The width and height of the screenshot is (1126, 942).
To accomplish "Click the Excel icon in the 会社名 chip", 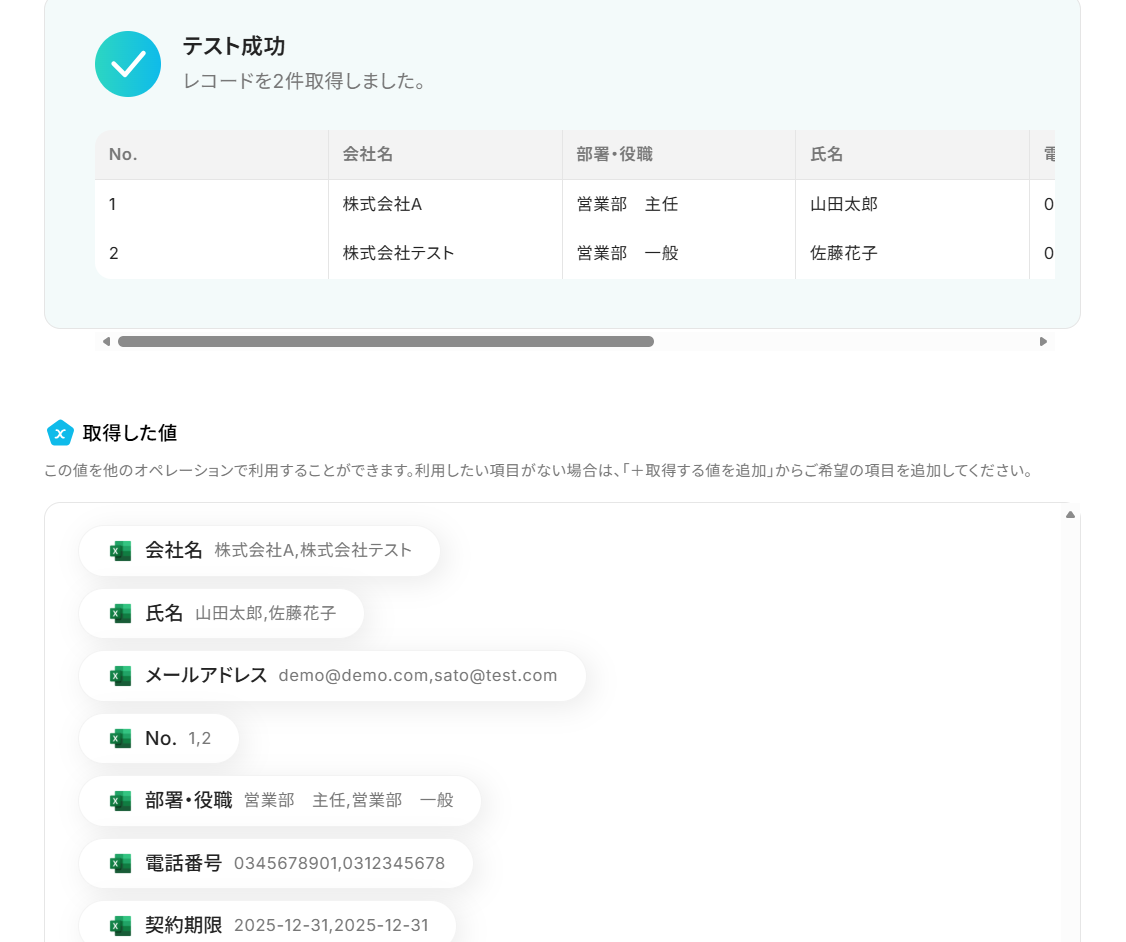I will tap(121, 551).
